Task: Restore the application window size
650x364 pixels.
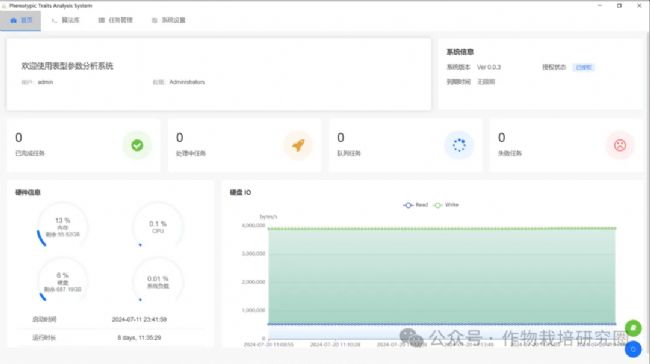Action: pyautogui.click(x=619, y=6)
